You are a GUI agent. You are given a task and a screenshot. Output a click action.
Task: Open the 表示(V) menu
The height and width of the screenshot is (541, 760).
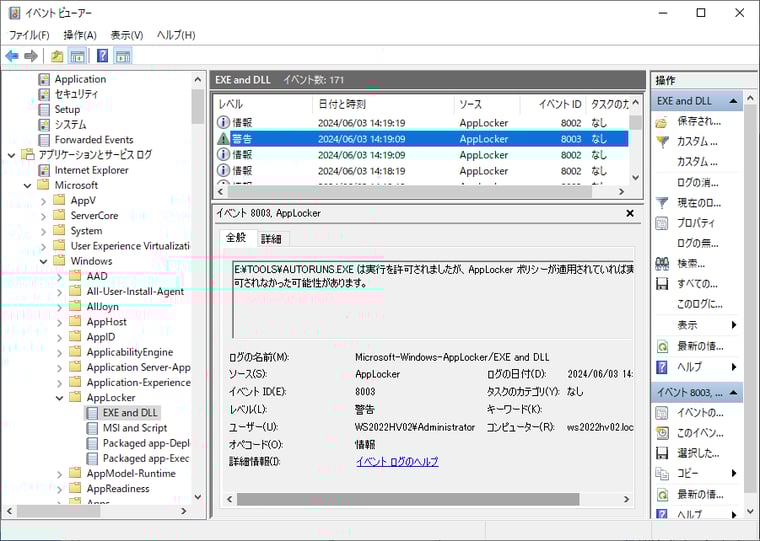tap(127, 35)
